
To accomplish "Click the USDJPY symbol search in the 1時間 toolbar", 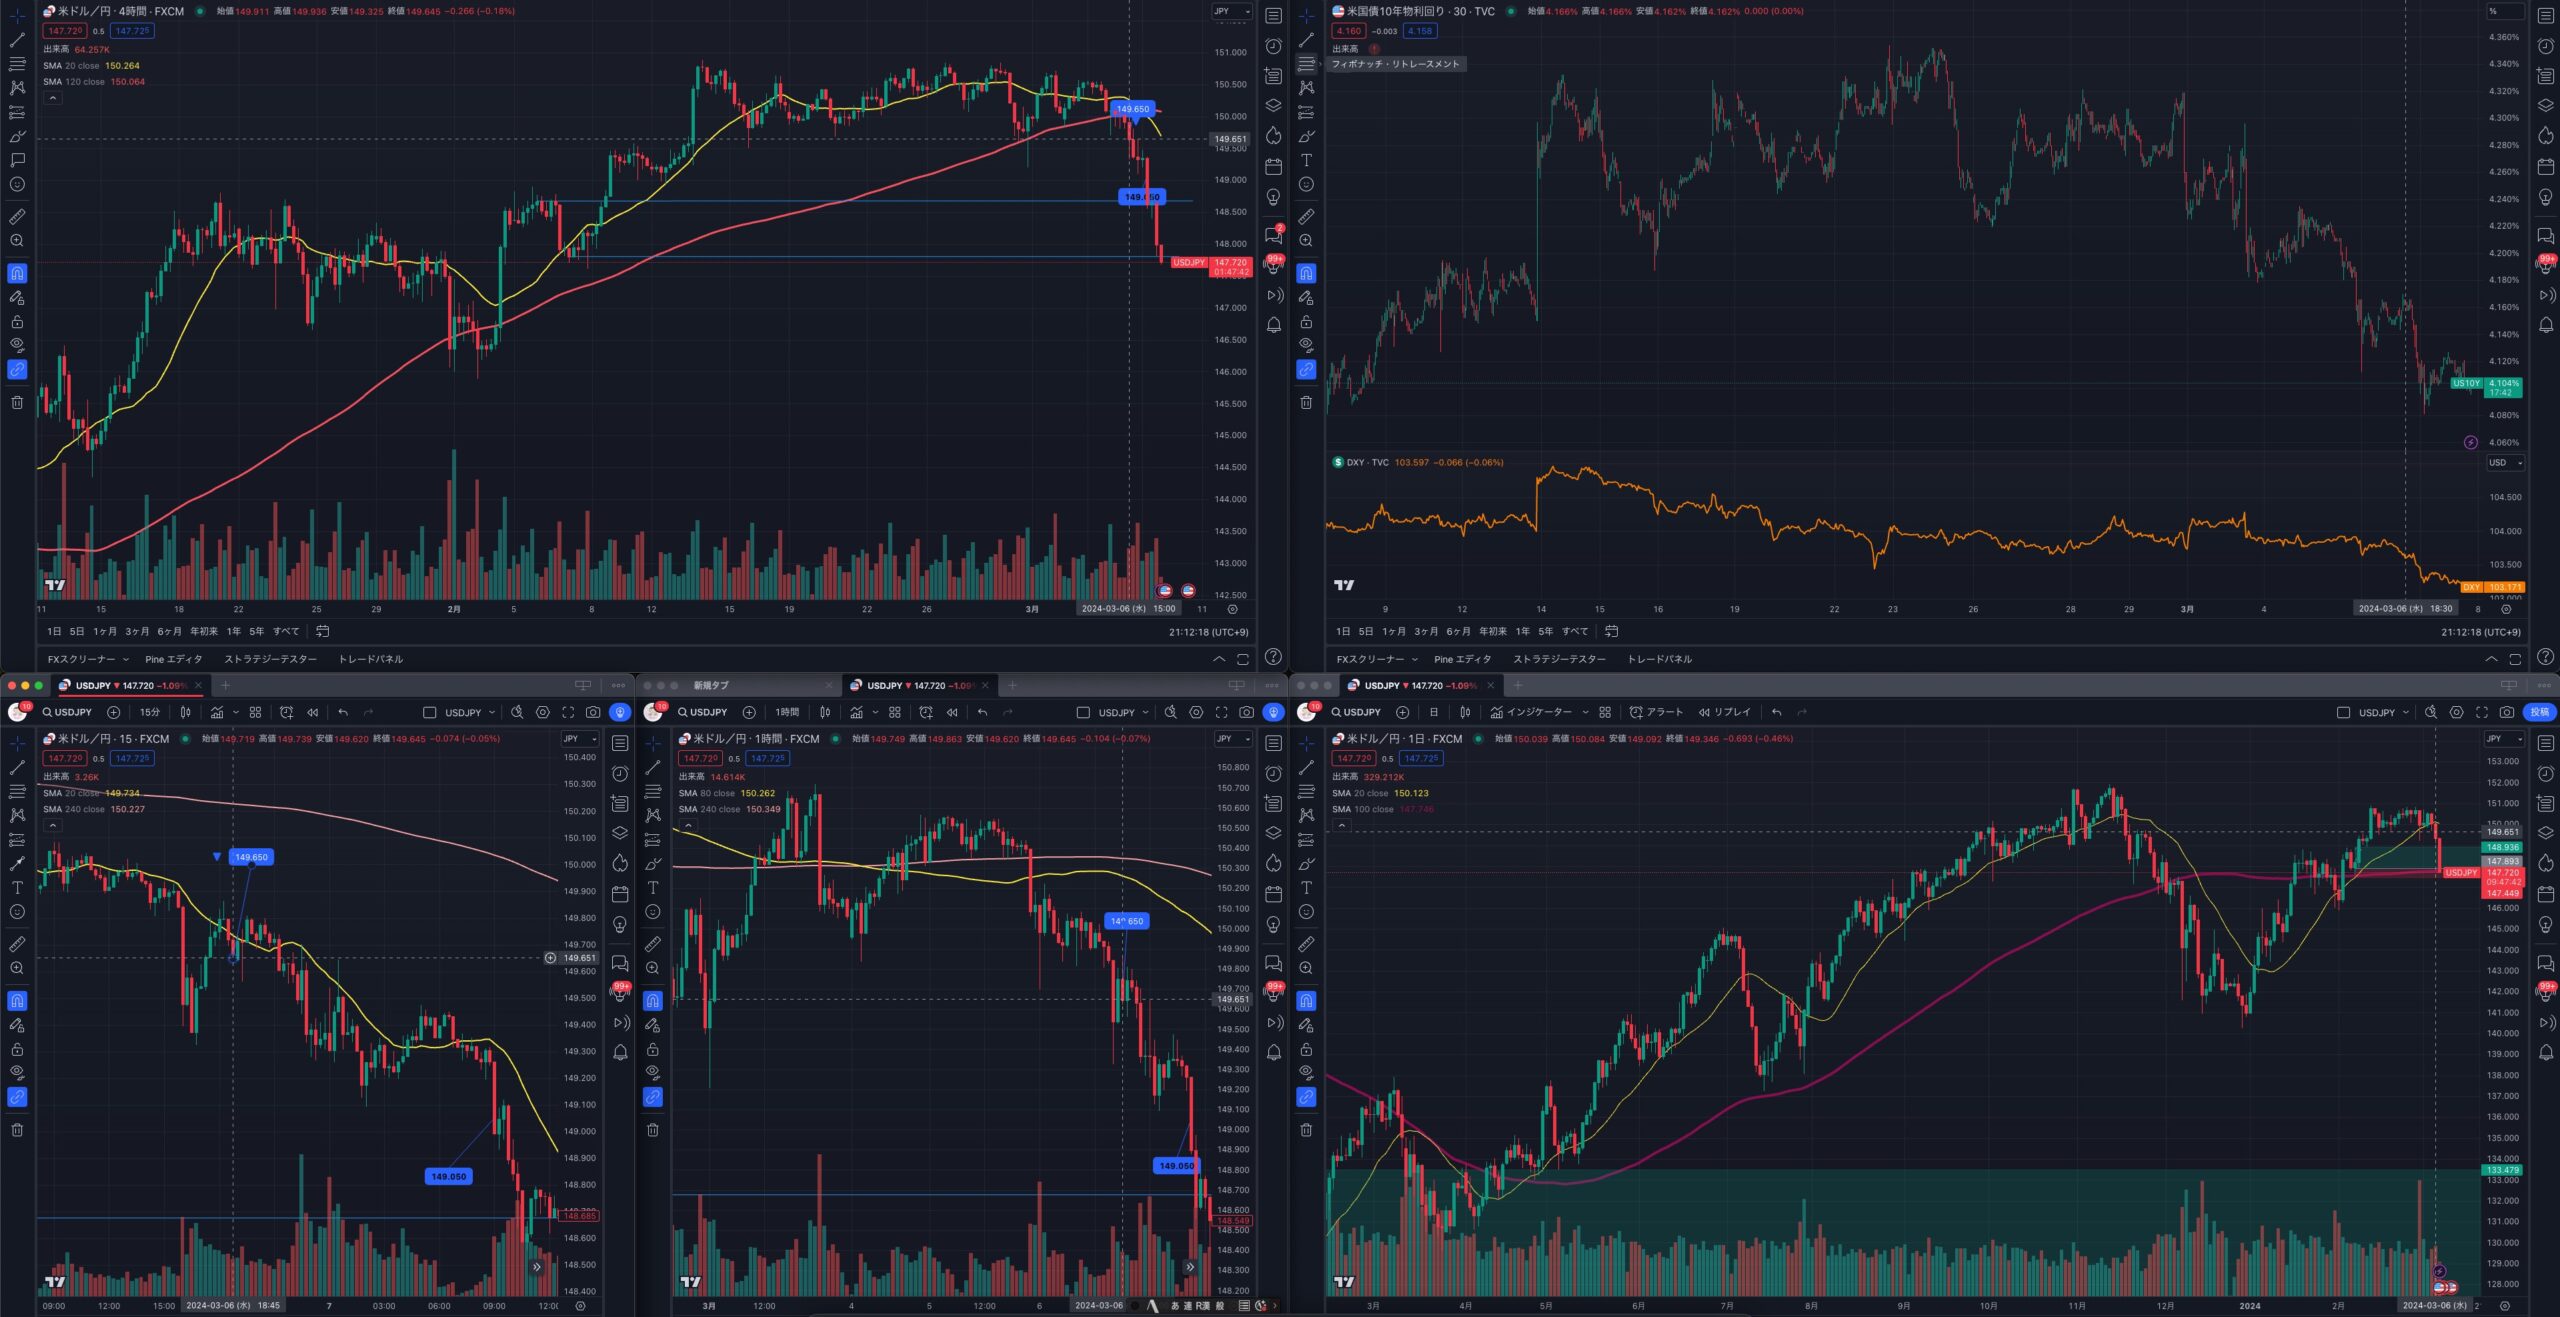I will 702,712.
